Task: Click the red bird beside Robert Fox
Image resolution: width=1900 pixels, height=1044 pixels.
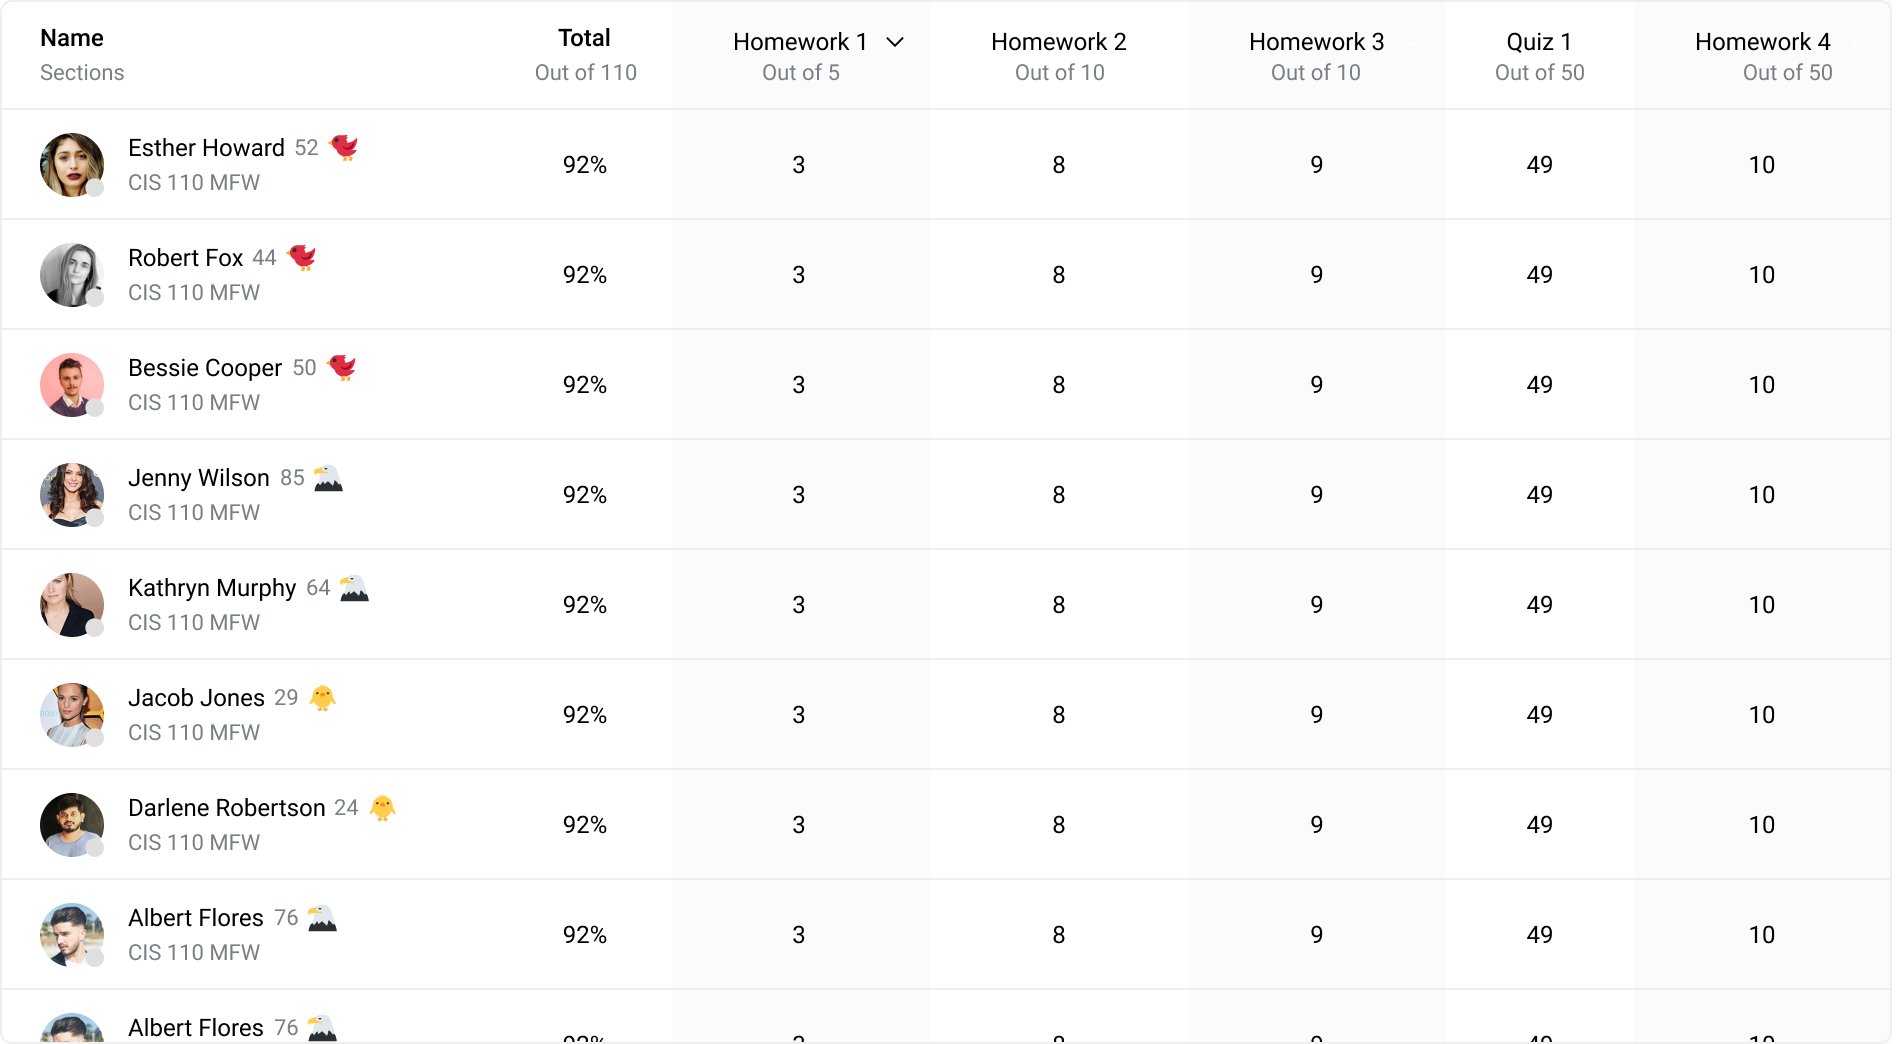Action: click(302, 257)
